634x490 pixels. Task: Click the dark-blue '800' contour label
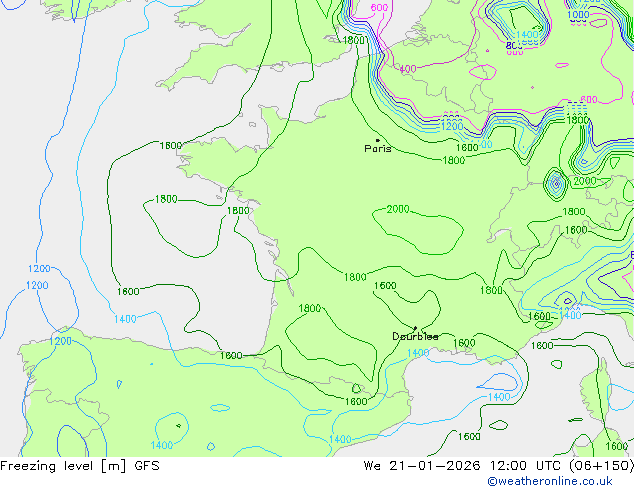click(514, 46)
